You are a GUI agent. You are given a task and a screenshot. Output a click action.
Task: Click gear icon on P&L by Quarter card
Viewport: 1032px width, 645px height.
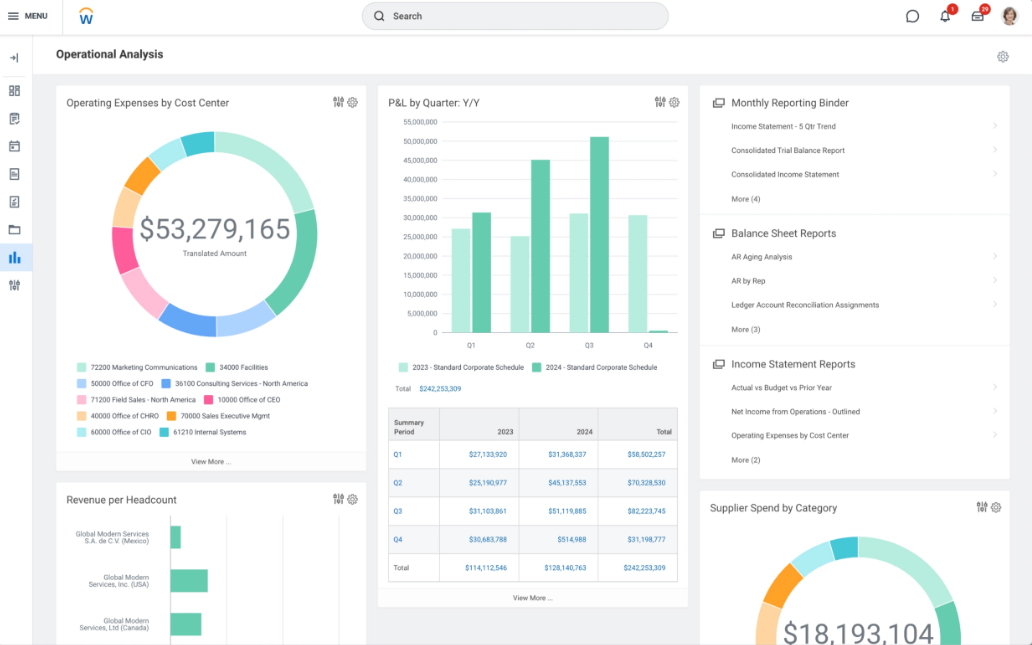pos(674,102)
